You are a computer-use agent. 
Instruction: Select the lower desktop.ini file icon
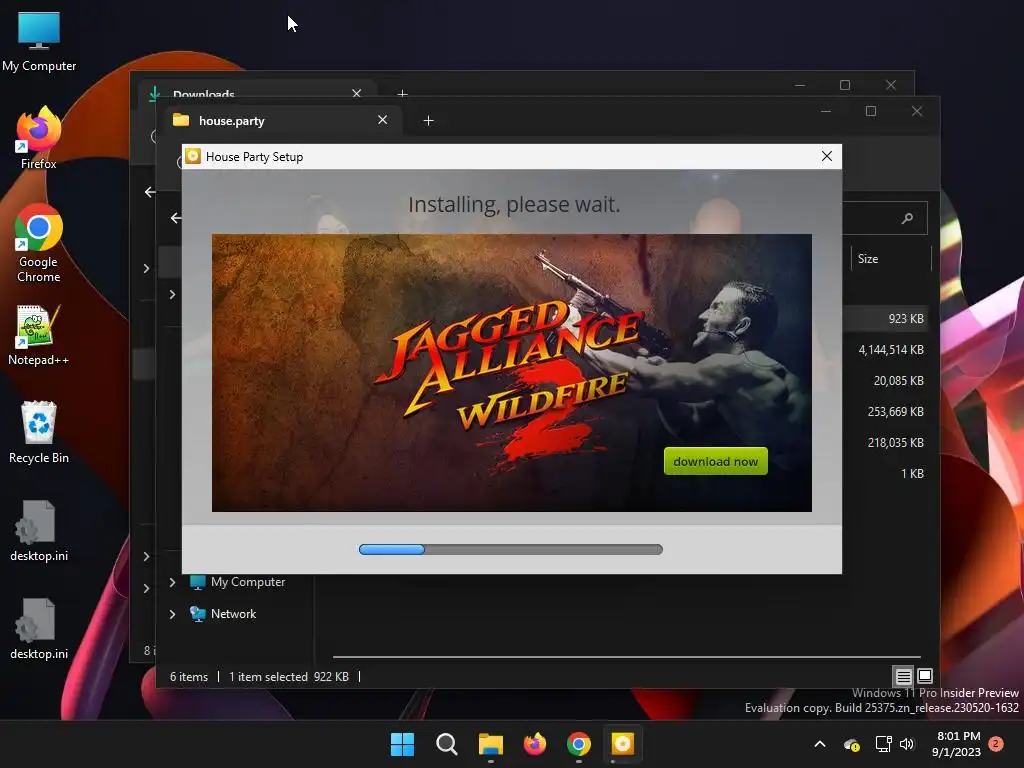coord(39,628)
